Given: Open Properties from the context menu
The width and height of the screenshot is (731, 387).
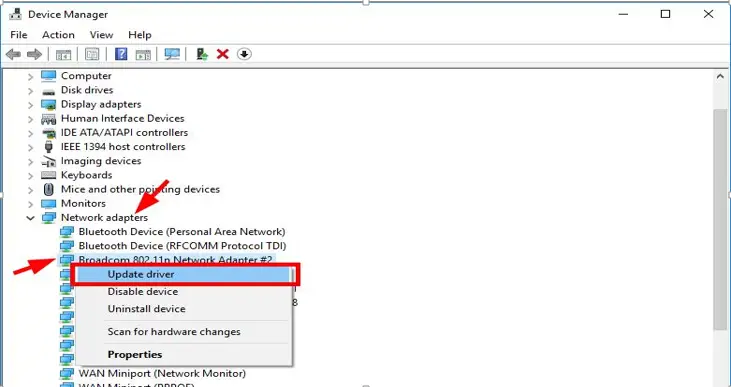Looking at the screenshot, I should 184,354.
